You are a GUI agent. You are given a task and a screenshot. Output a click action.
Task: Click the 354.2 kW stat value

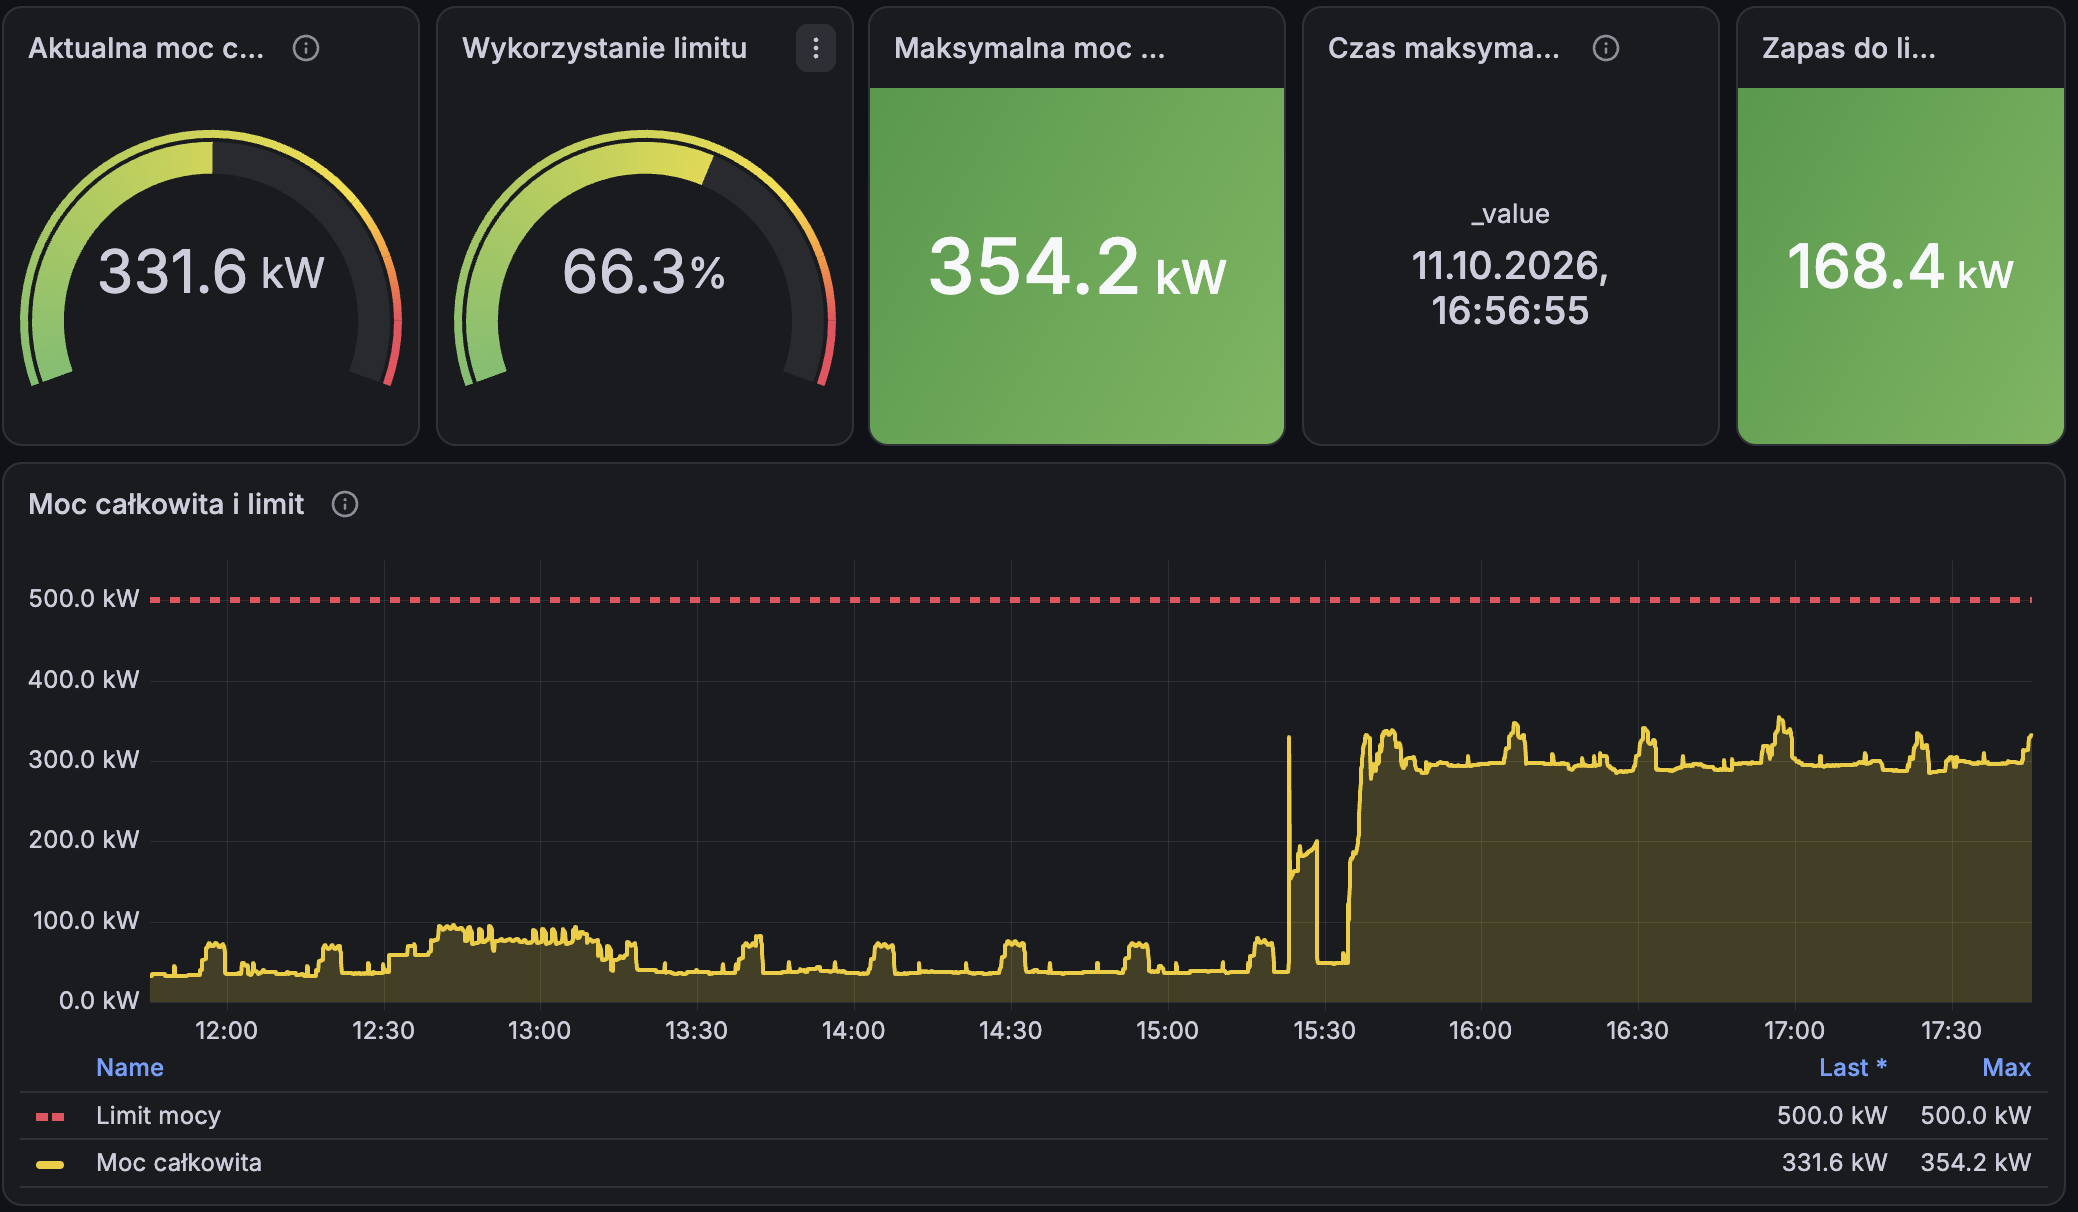pyautogui.click(x=1077, y=267)
